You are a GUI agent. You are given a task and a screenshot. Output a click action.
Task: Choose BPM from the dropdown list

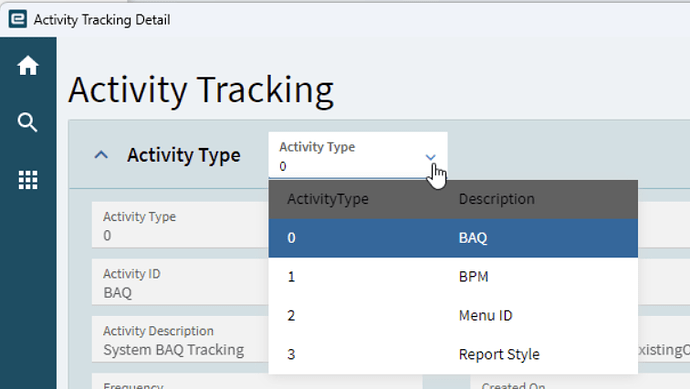pos(453,277)
